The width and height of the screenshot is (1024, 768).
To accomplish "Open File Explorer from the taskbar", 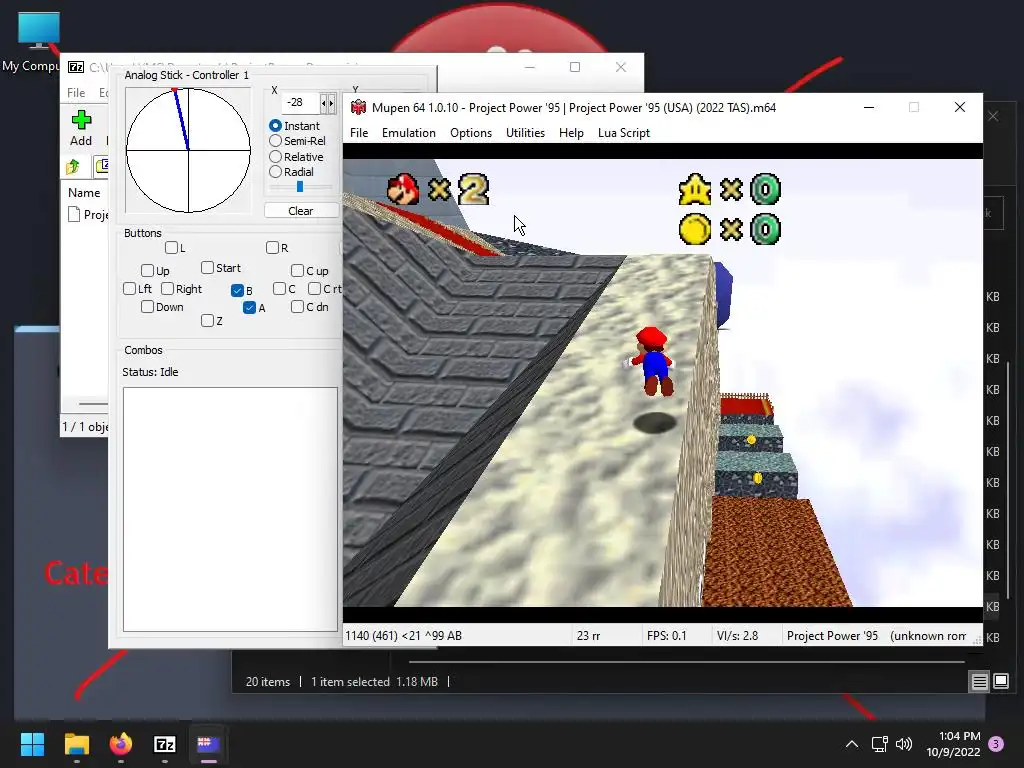I will point(76,744).
